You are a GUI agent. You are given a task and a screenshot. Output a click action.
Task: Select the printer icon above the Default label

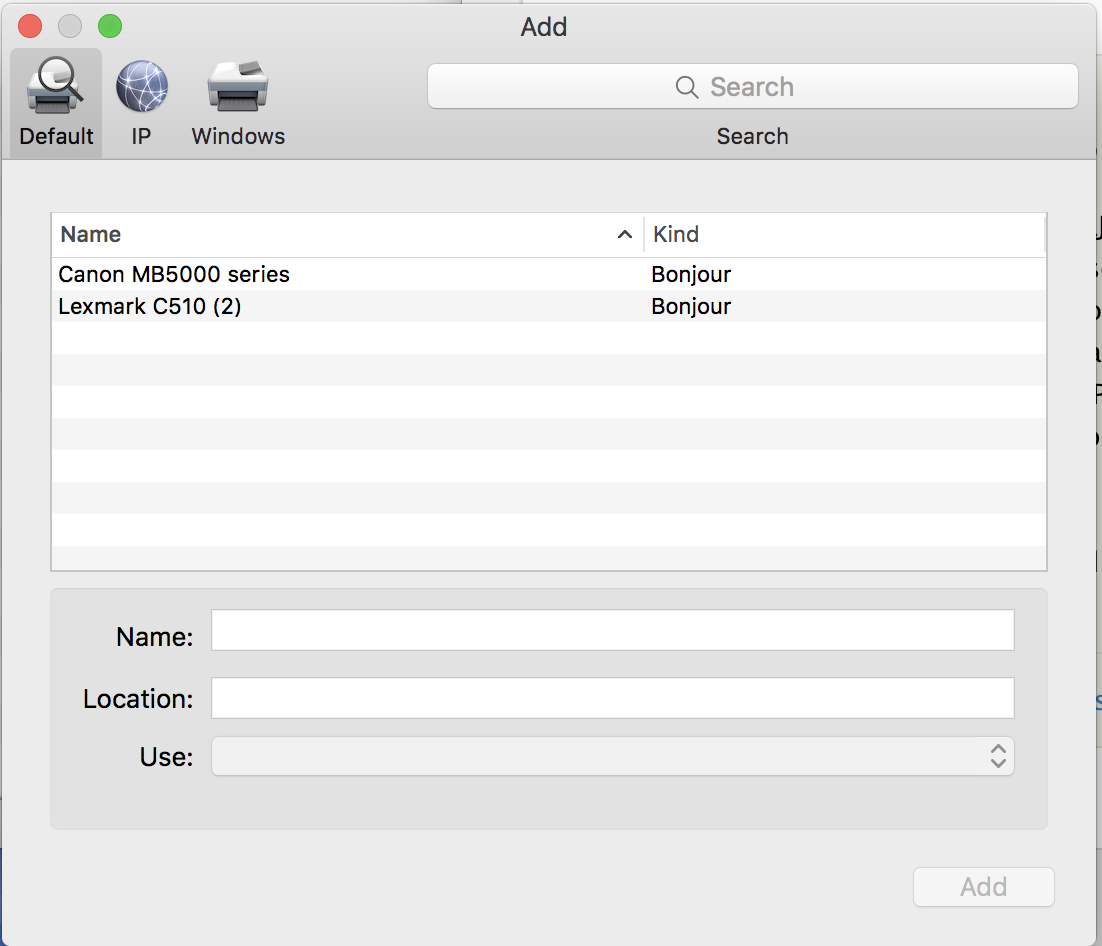coord(55,85)
